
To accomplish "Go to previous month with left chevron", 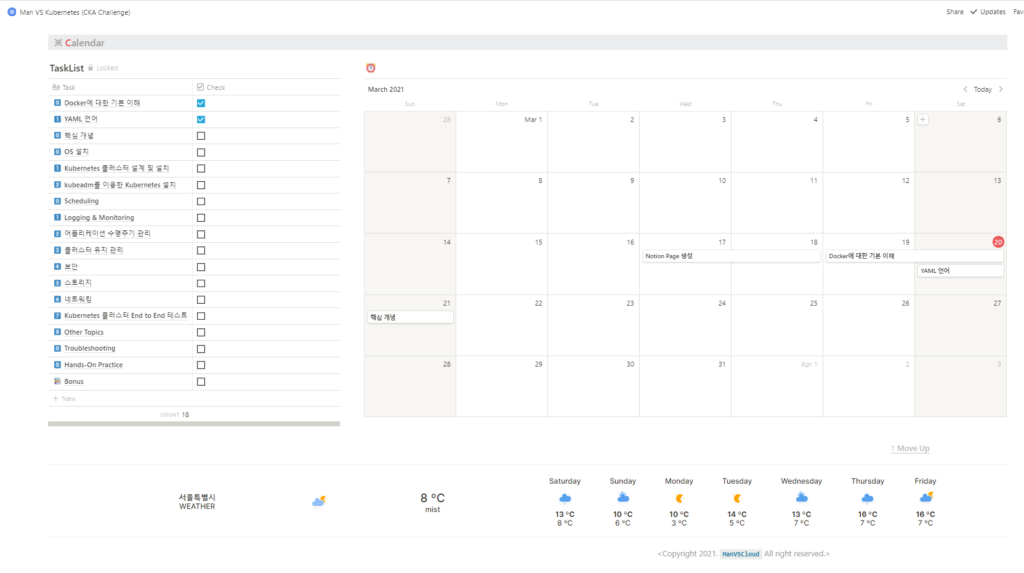I will pyautogui.click(x=965, y=89).
